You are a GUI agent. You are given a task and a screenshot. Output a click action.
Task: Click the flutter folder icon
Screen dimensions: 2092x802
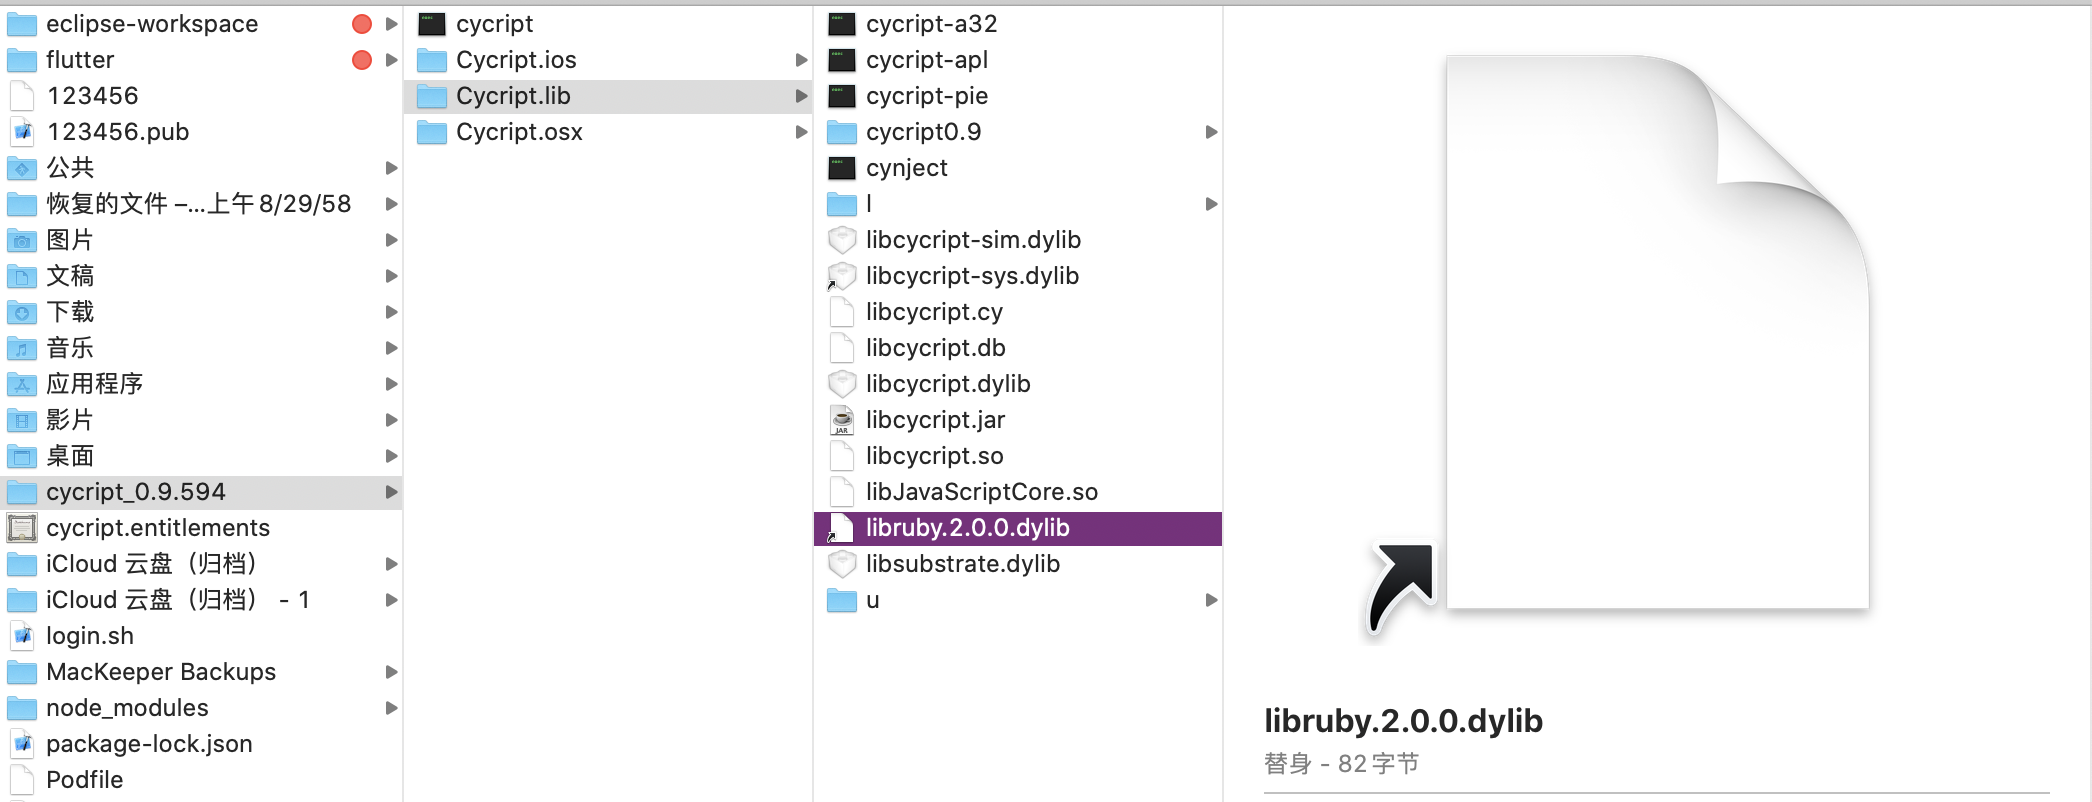pos(22,60)
